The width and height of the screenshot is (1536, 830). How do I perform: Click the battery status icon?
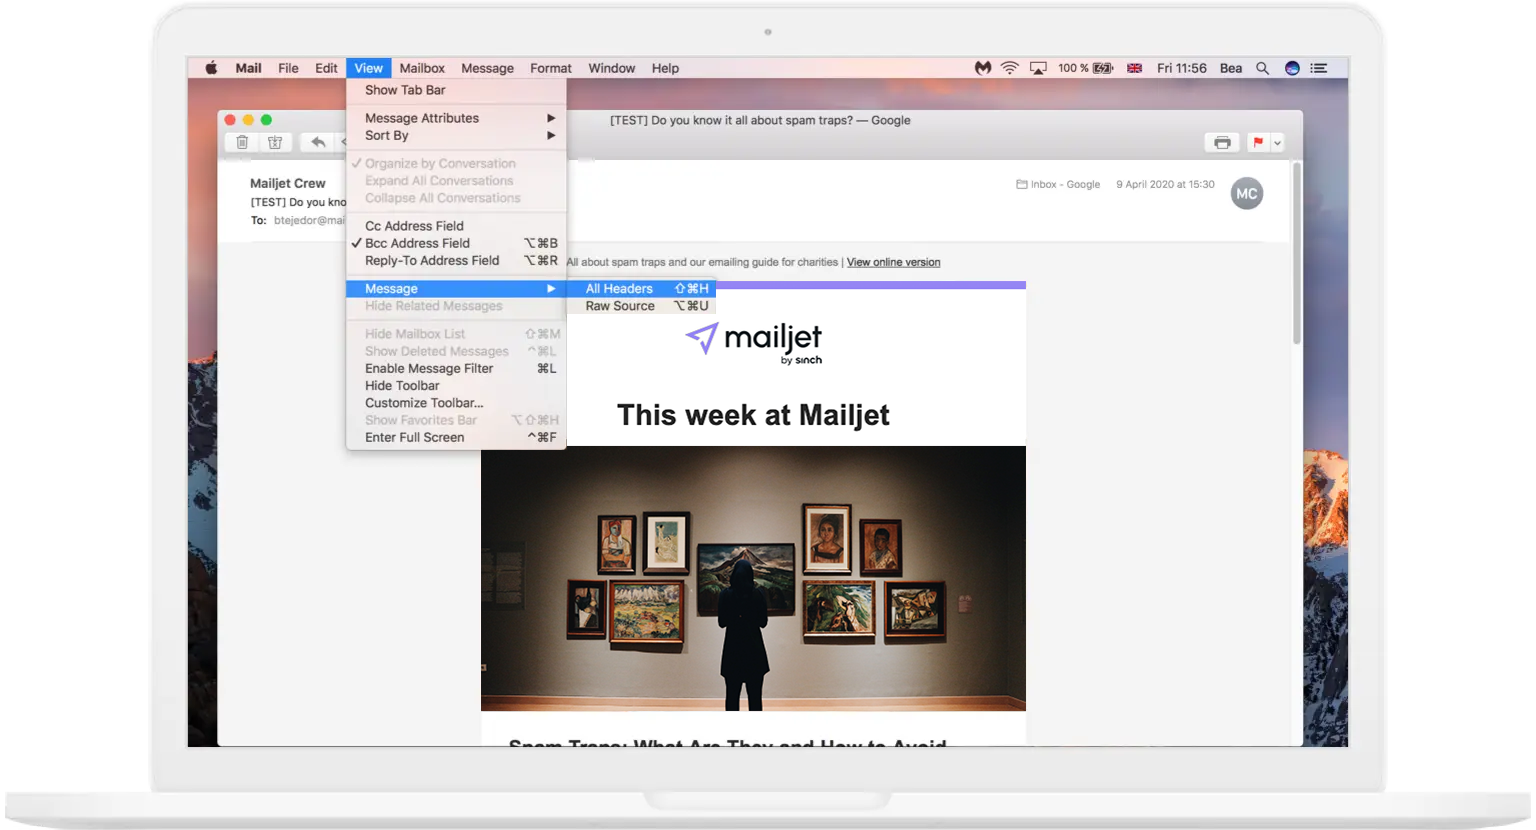(x=1103, y=68)
